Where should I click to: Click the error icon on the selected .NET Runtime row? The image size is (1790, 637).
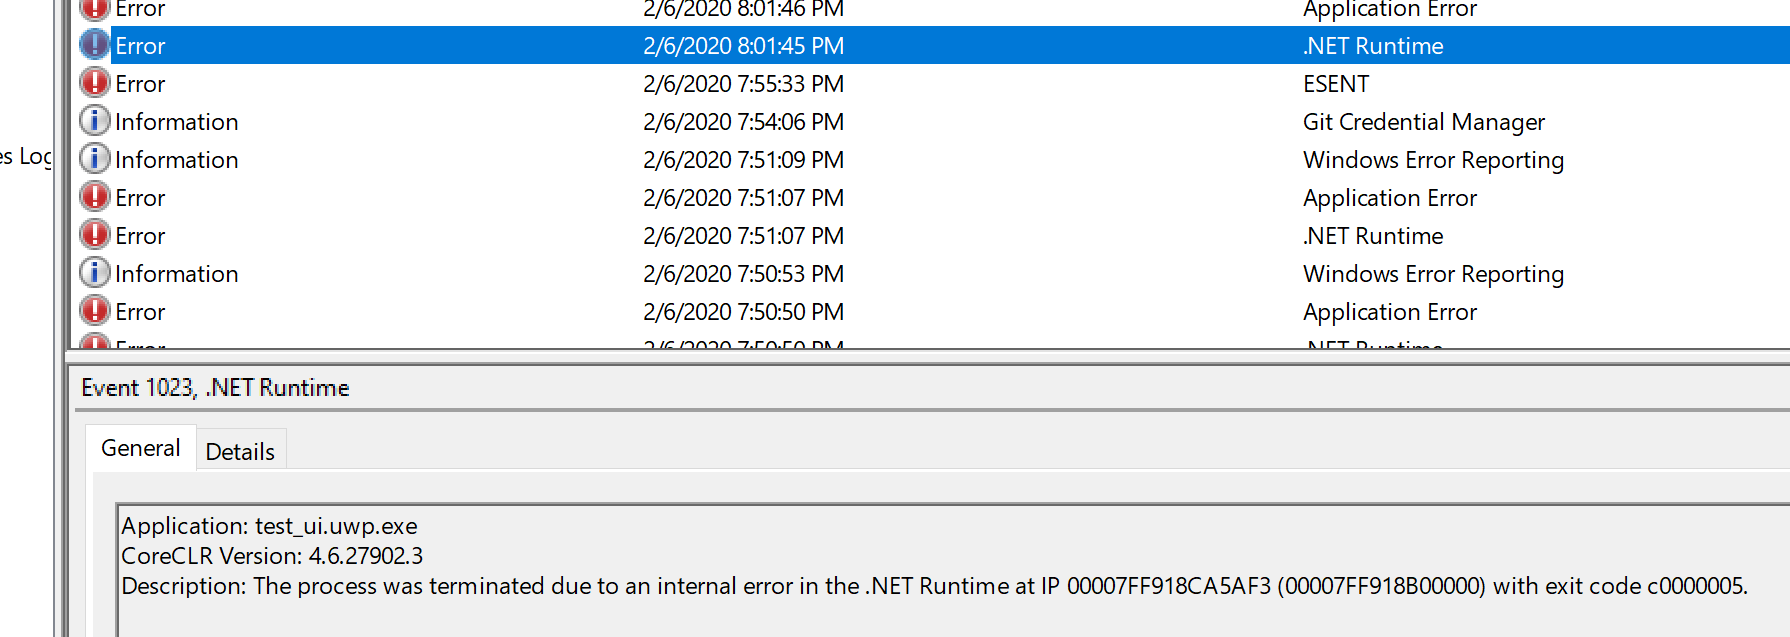click(95, 44)
